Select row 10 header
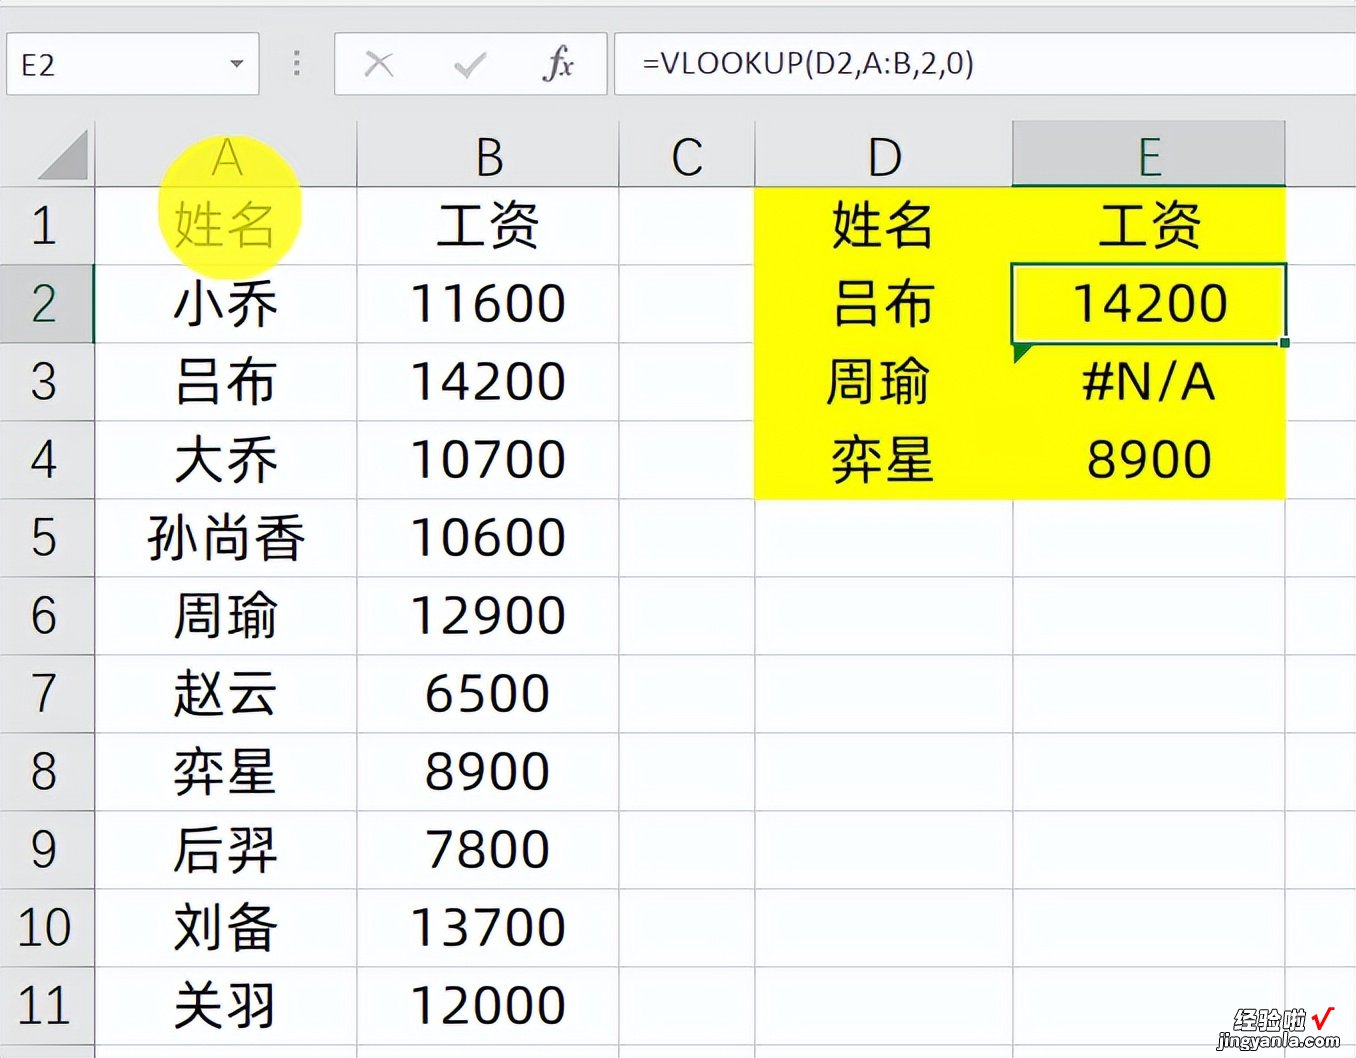 click(x=46, y=928)
